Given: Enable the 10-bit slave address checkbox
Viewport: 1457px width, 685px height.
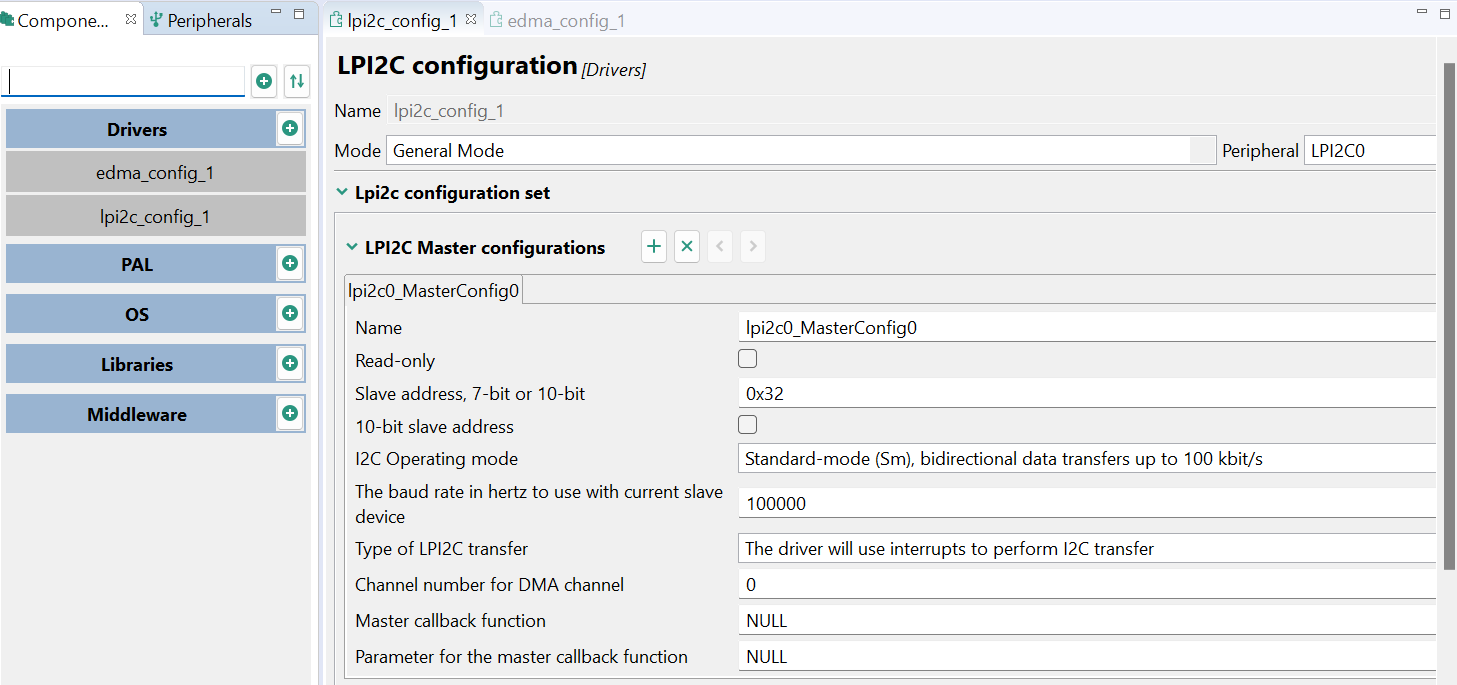Looking at the screenshot, I should [x=747, y=425].
